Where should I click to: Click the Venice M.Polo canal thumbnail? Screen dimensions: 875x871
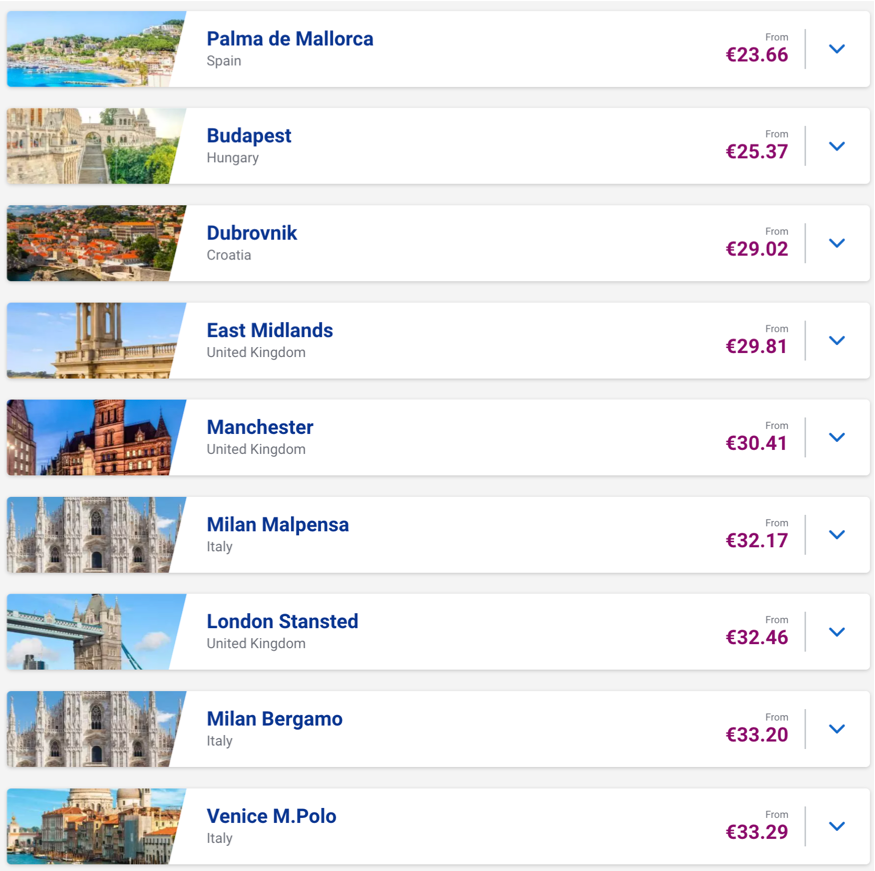click(95, 826)
